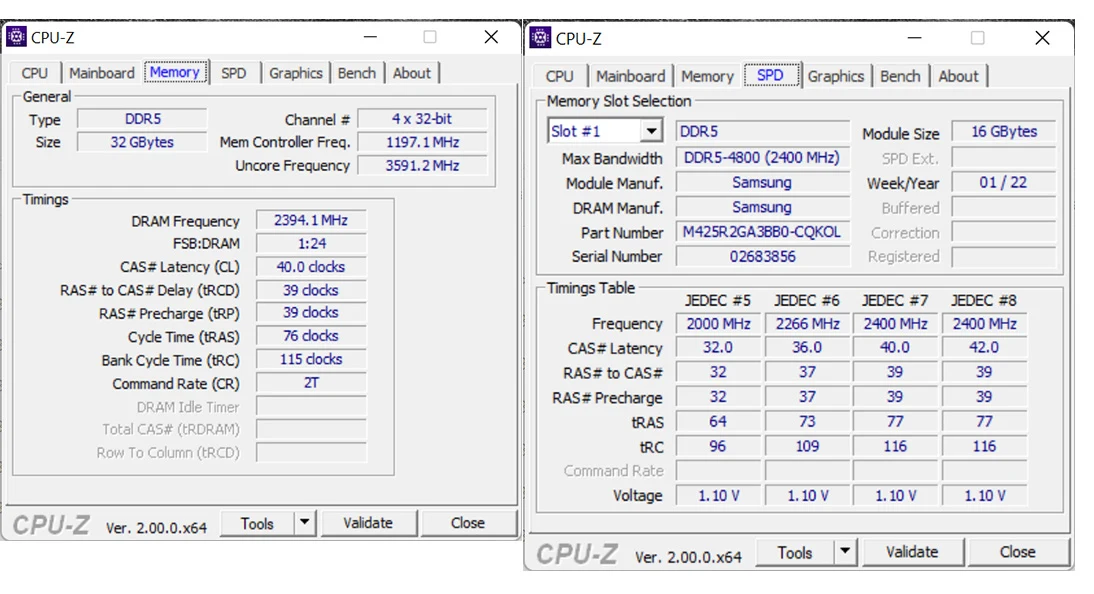Select the Mainboard tab in left window

tap(102, 72)
